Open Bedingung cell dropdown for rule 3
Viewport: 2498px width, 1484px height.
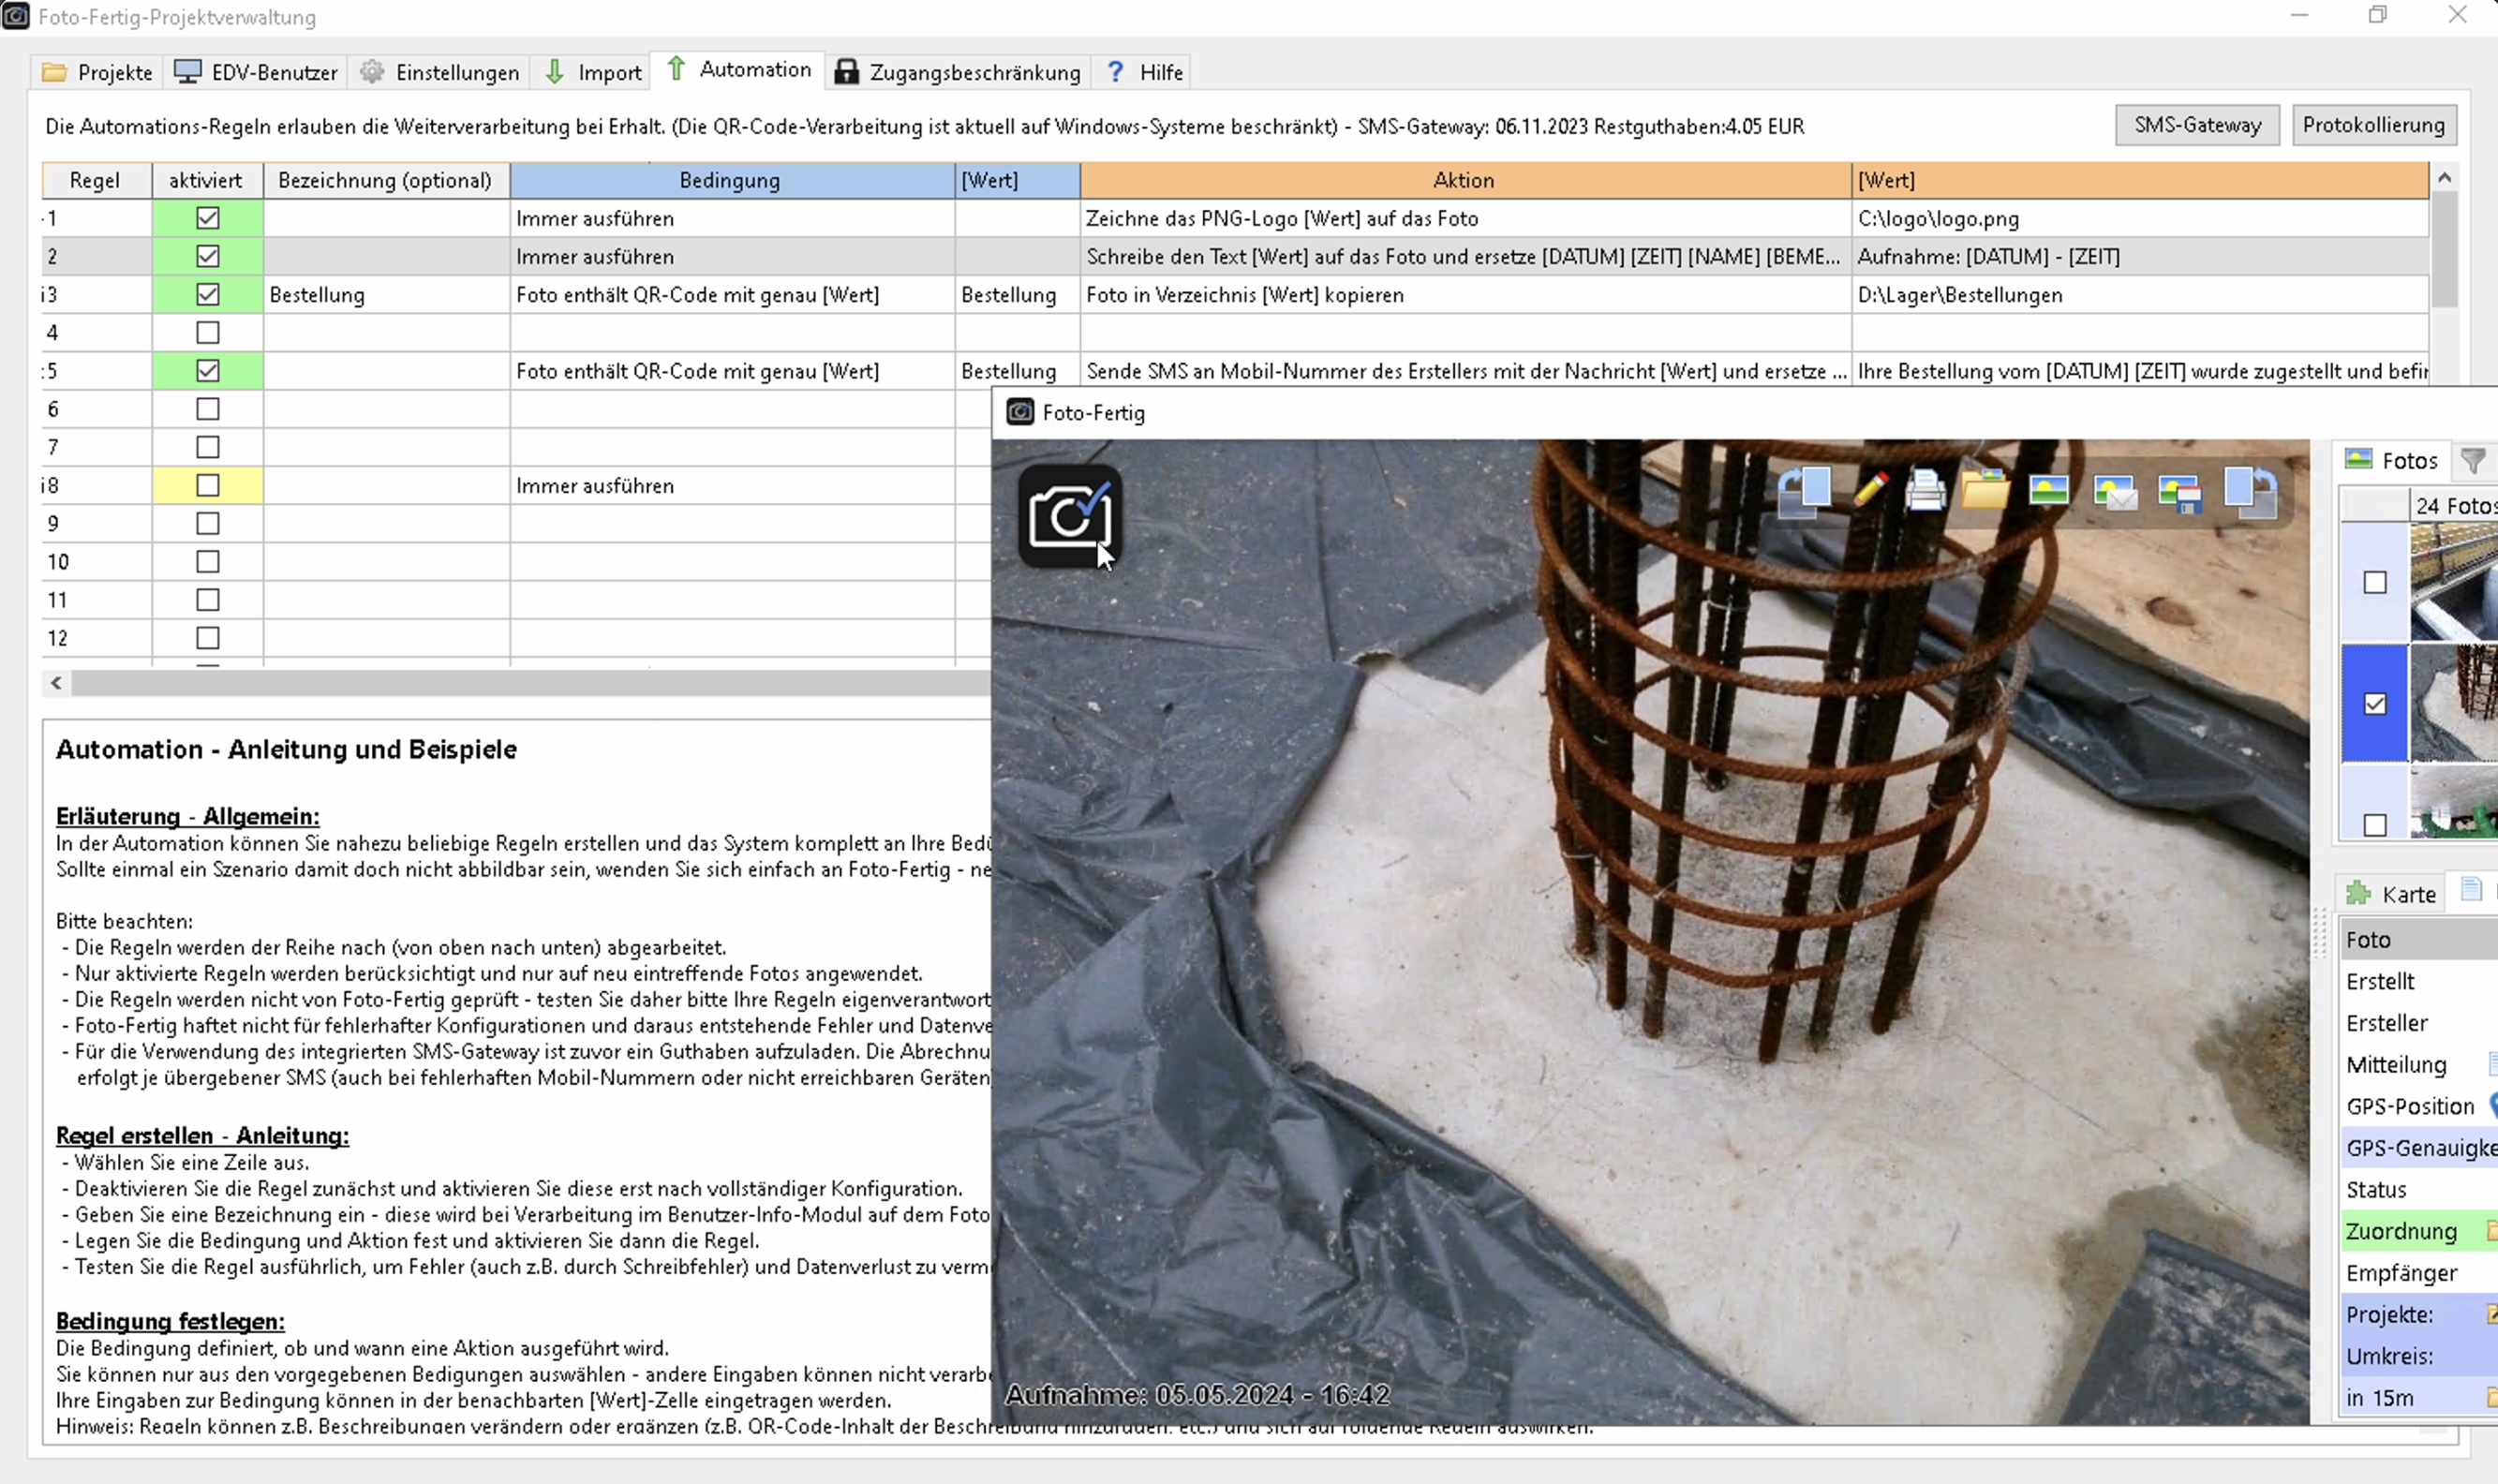tap(731, 295)
